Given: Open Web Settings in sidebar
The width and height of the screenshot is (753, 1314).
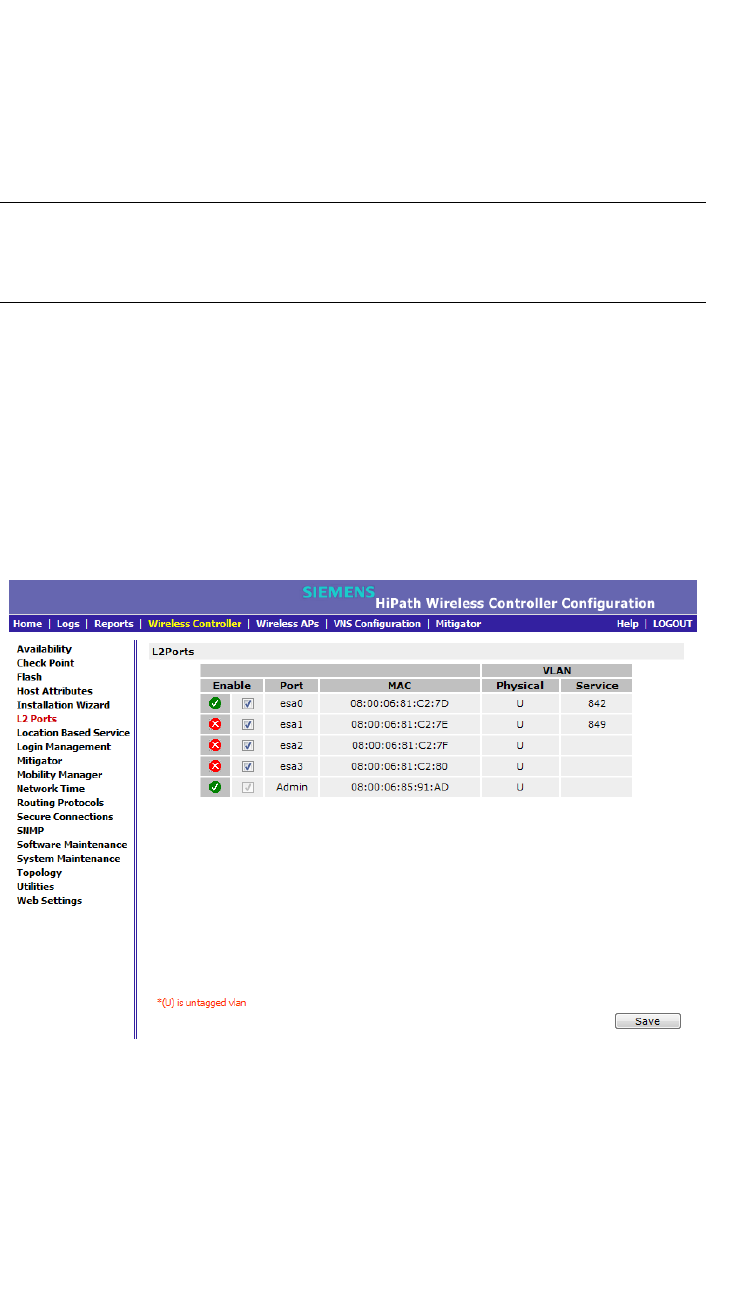Looking at the screenshot, I should pyautogui.click(x=49, y=901).
